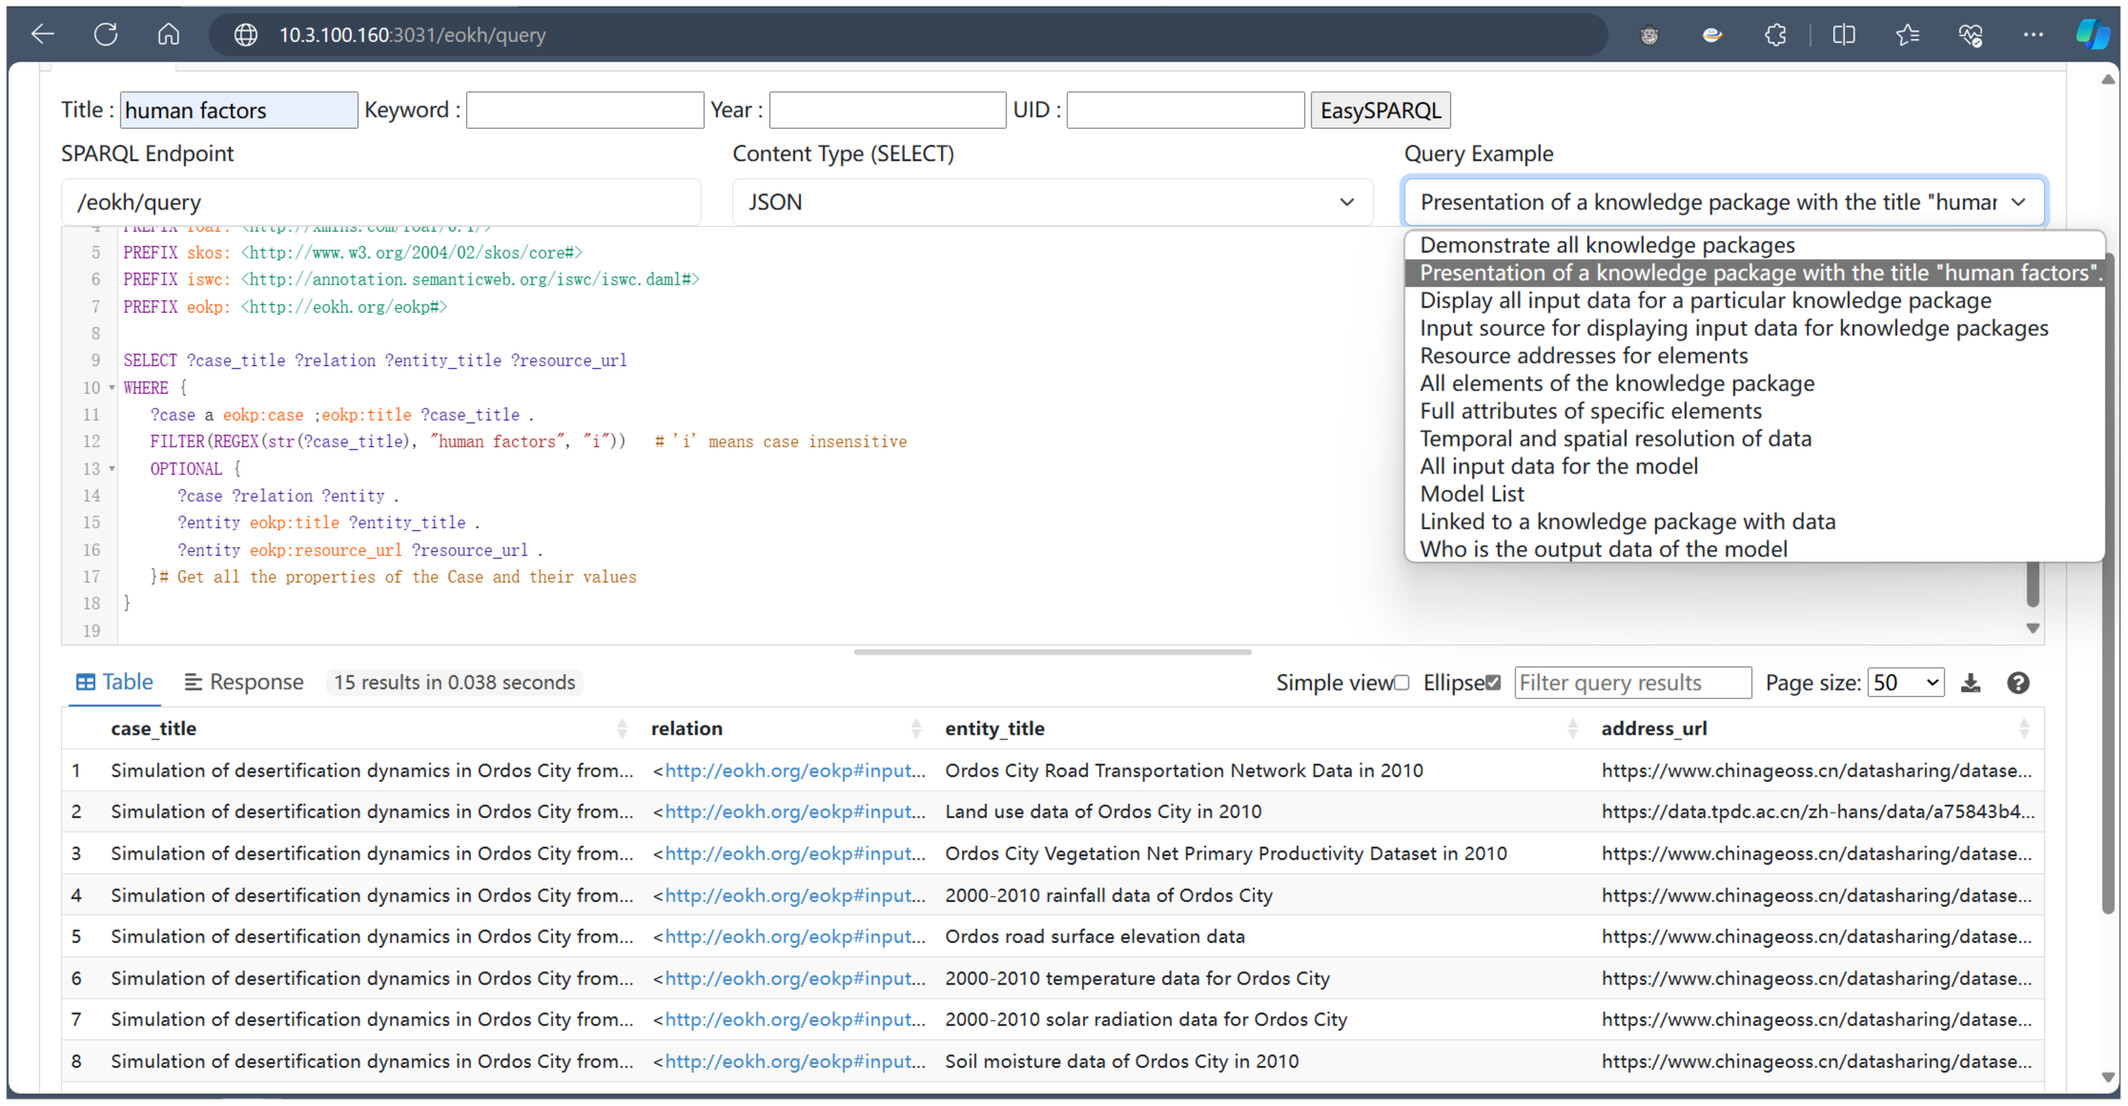Focus the Year input field
The width and height of the screenshot is (2128, 1106).
(x=888, y=110)
